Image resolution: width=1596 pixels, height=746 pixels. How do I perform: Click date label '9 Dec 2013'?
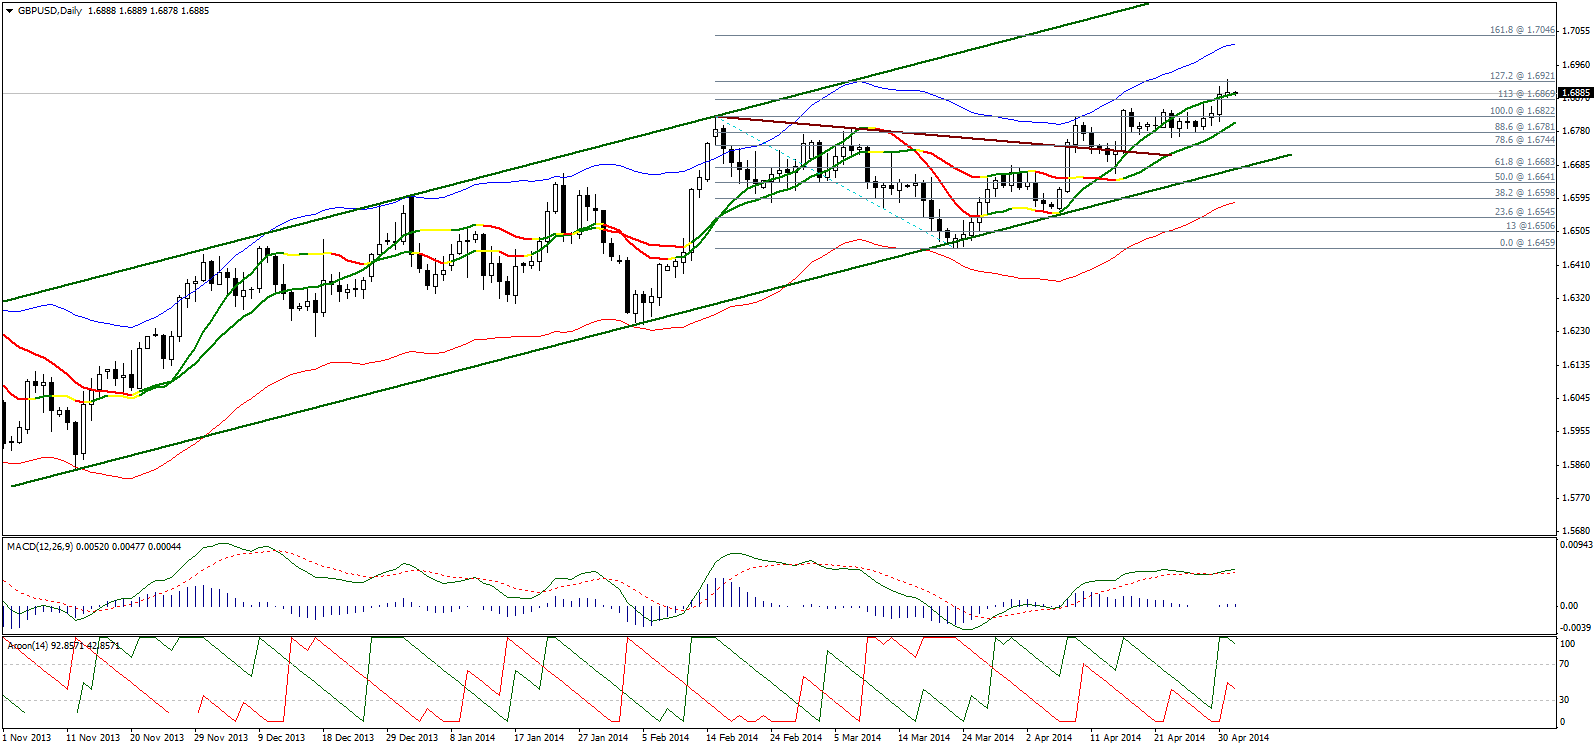pos(282,738)
